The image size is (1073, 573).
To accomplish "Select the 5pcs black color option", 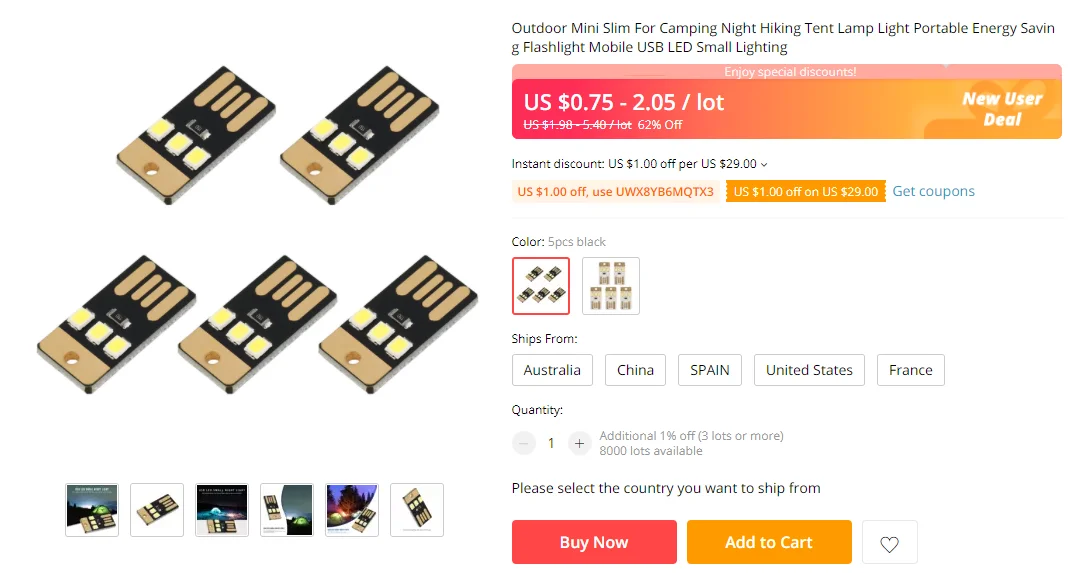I will [x=541, y=286].
